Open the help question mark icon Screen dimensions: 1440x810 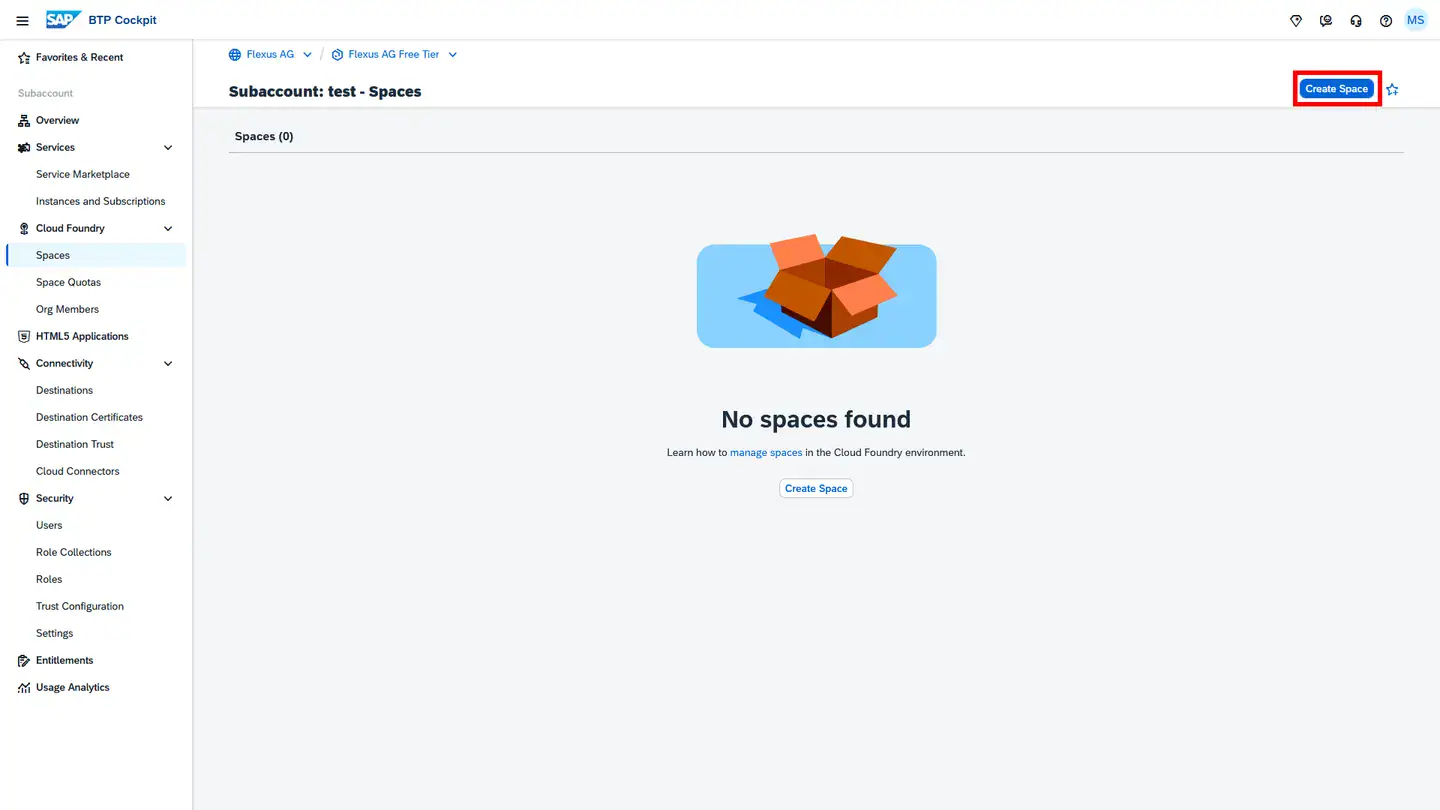point(1386,20)
